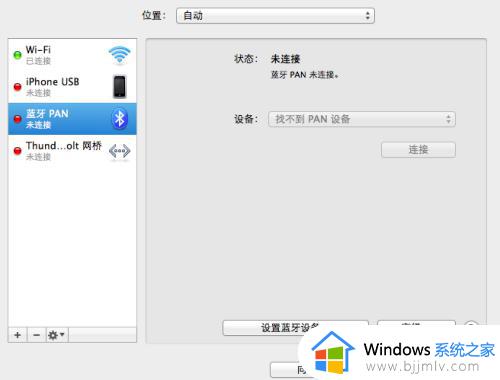Click the 位置 label
The image size is (500, 380).
pyautogui.click(x=154, y=15)
